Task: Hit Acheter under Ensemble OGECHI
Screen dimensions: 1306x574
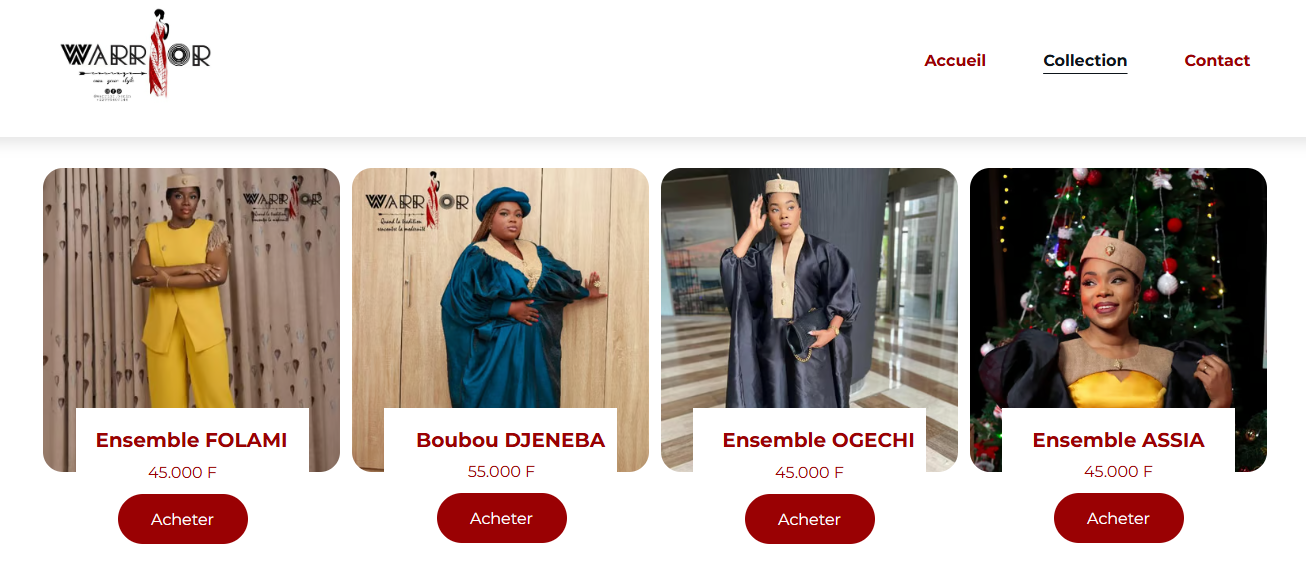Action: pos(810,519)
